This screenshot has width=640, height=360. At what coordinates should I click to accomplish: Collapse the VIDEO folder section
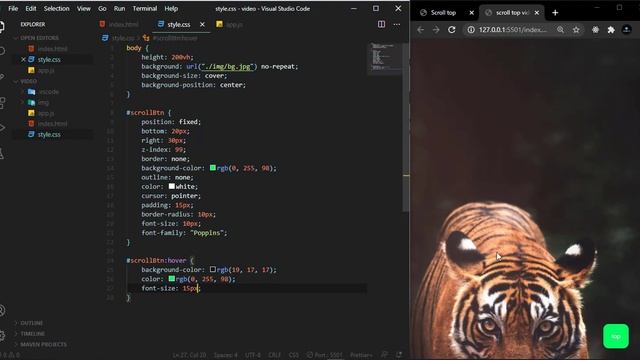coord(26,81)
